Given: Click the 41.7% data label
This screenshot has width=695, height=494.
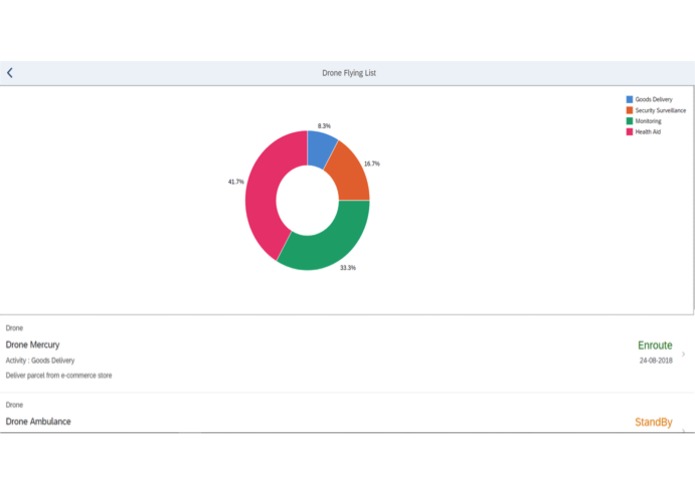Looking at the screenshot, I should pyautogui.click(x=236, y=182).
